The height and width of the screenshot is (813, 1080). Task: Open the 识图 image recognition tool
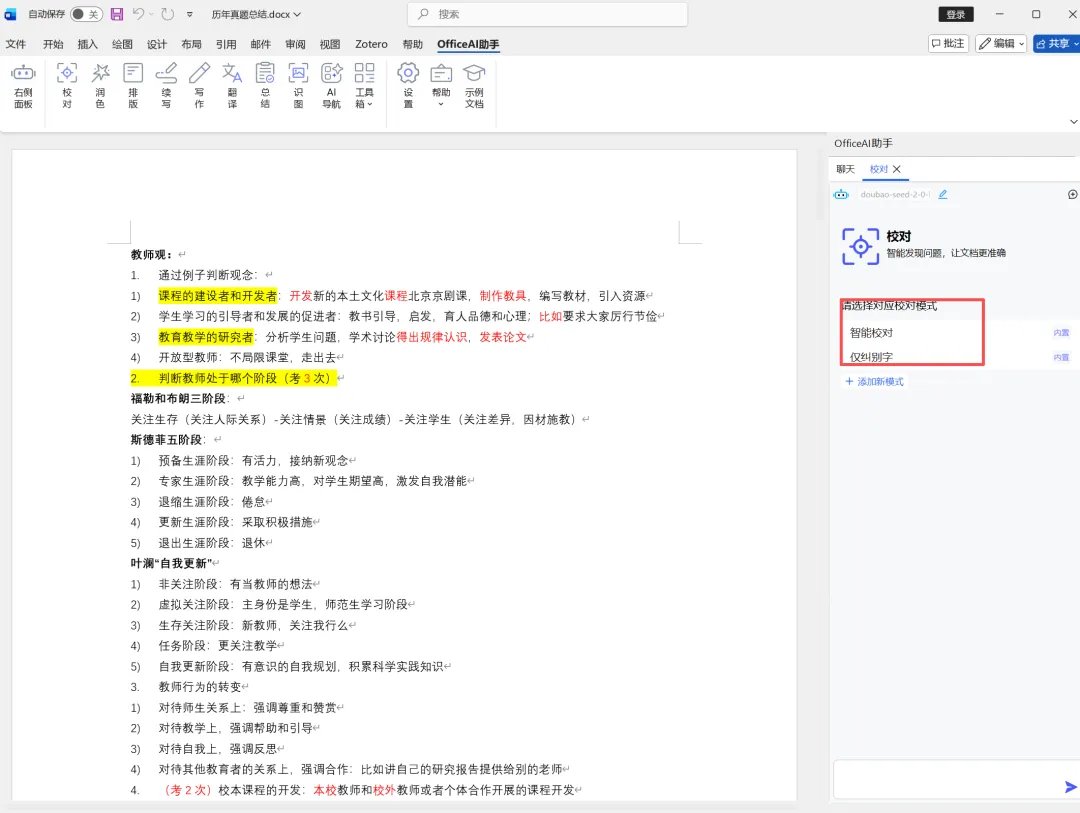tap(298, 86)
